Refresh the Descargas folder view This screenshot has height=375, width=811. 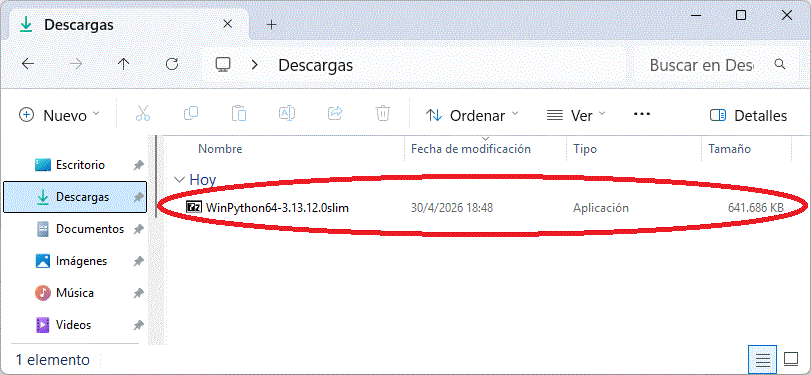(172, 64)
